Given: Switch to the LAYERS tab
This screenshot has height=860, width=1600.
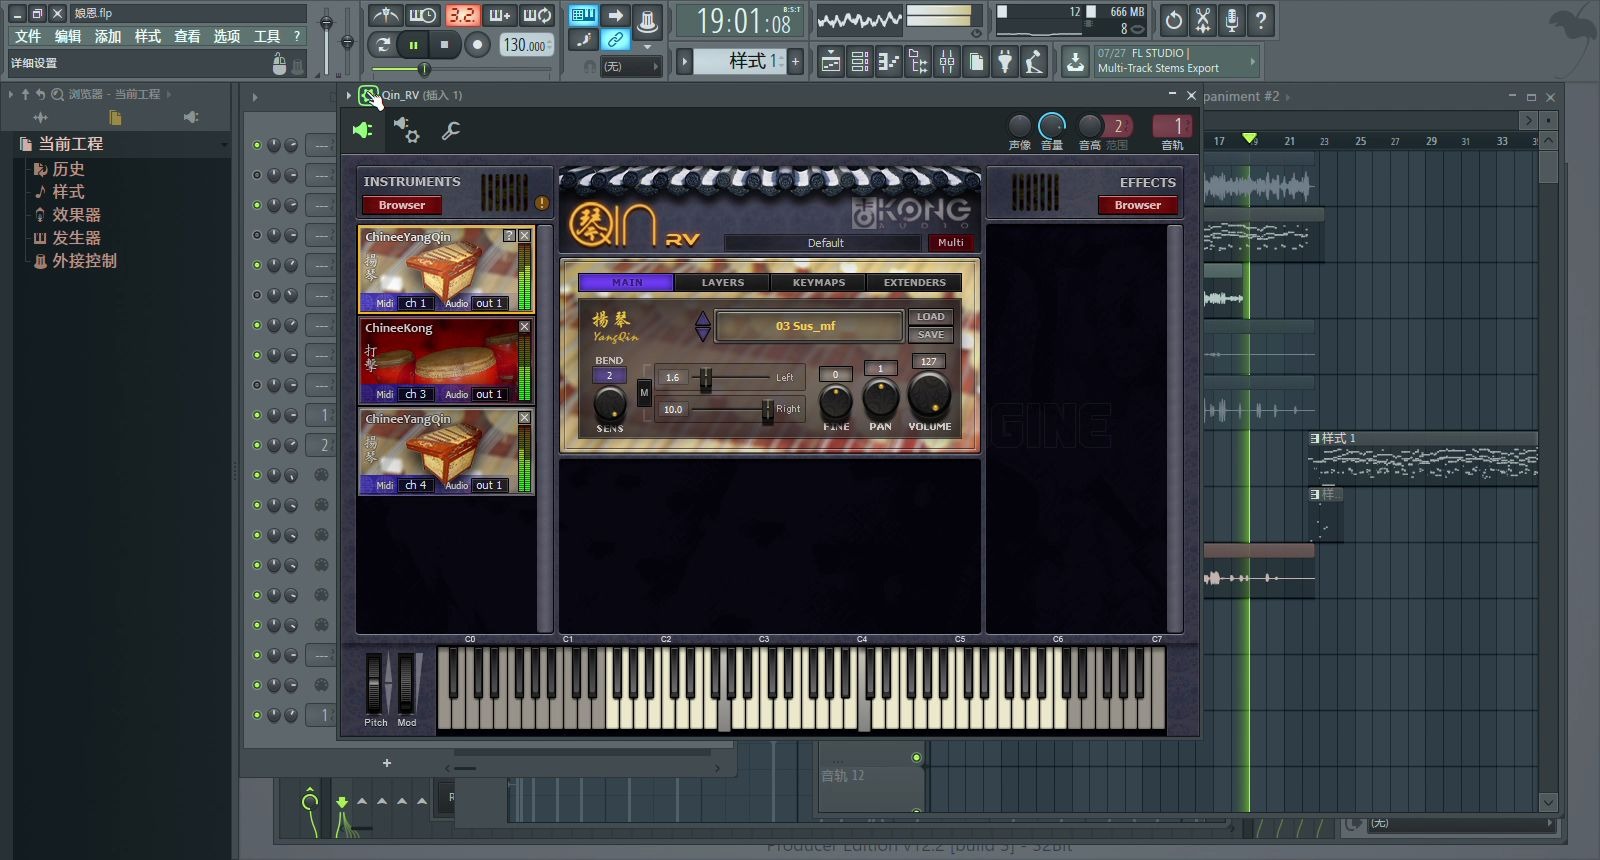Looking at the screenshot, I should [x=723, y=283].
